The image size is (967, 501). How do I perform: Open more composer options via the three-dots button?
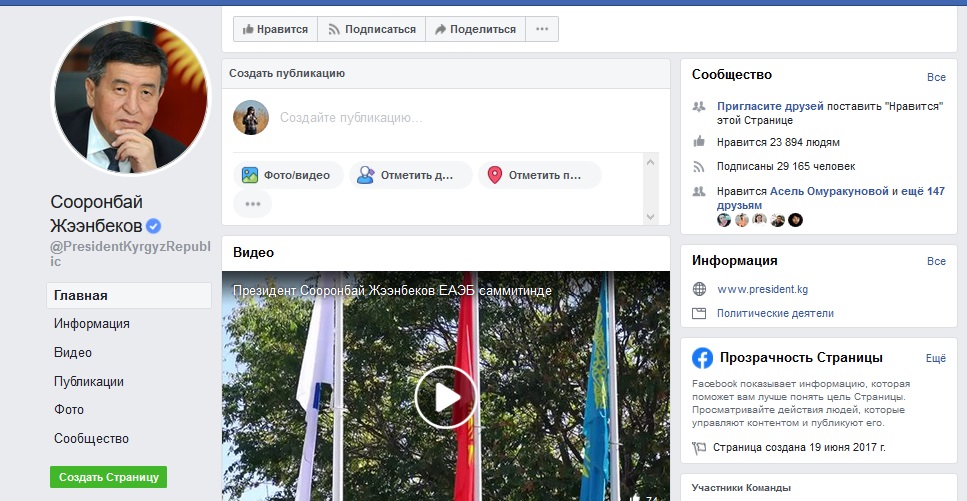coord(252,204)
